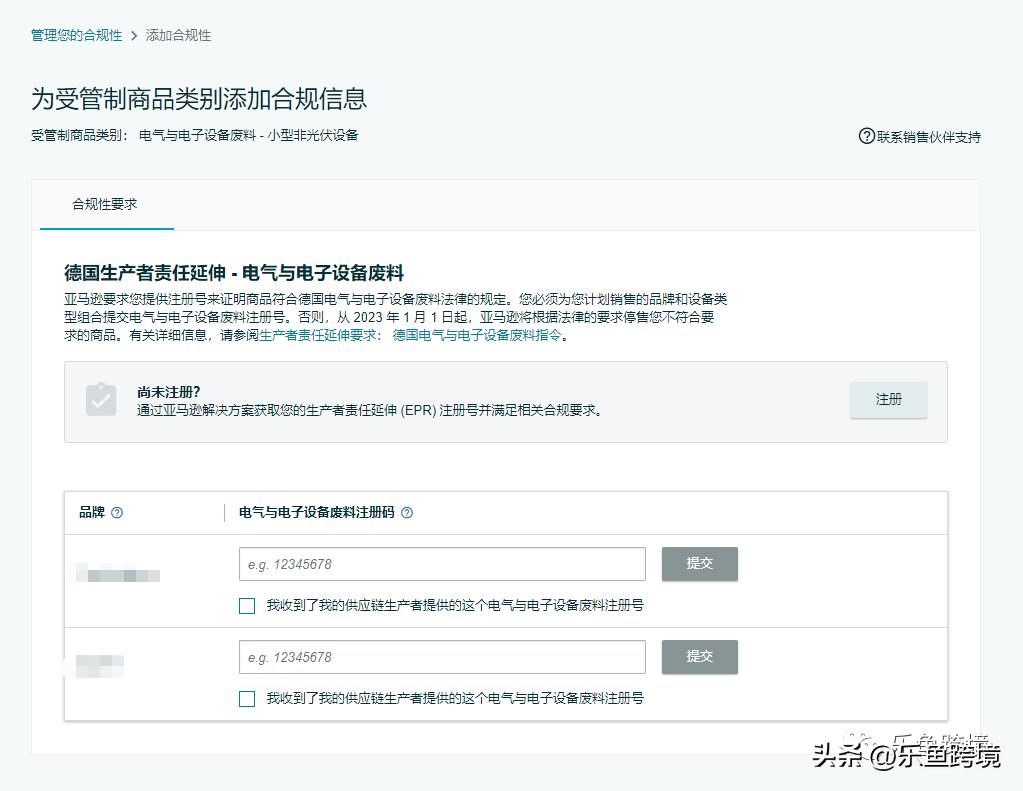Click the 联系销售伙伴支持 support link
The width and height of the screenshot is (1023, 791).
[928, 136]
